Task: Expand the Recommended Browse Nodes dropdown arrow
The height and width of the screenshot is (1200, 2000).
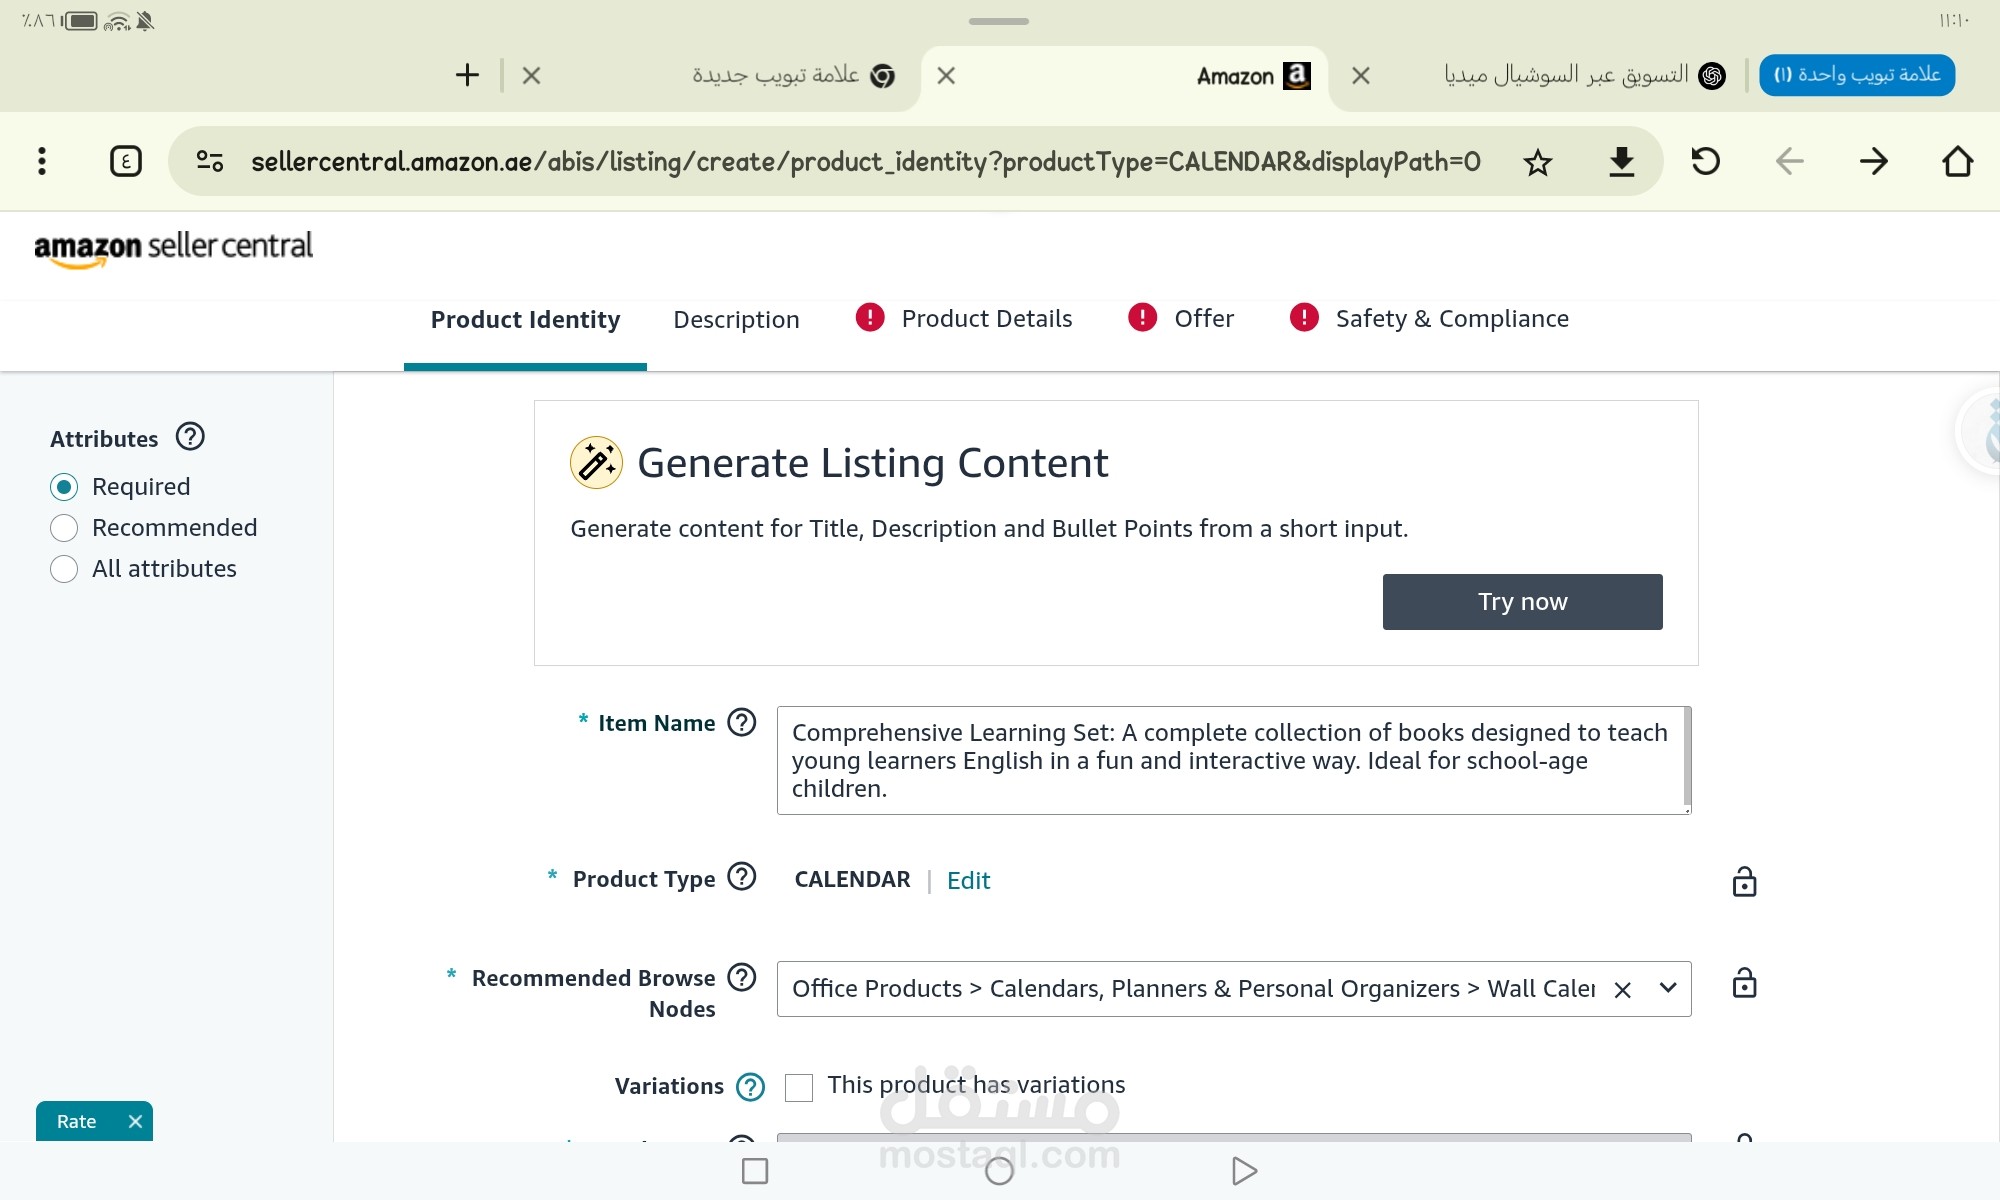Action: 1667,988
